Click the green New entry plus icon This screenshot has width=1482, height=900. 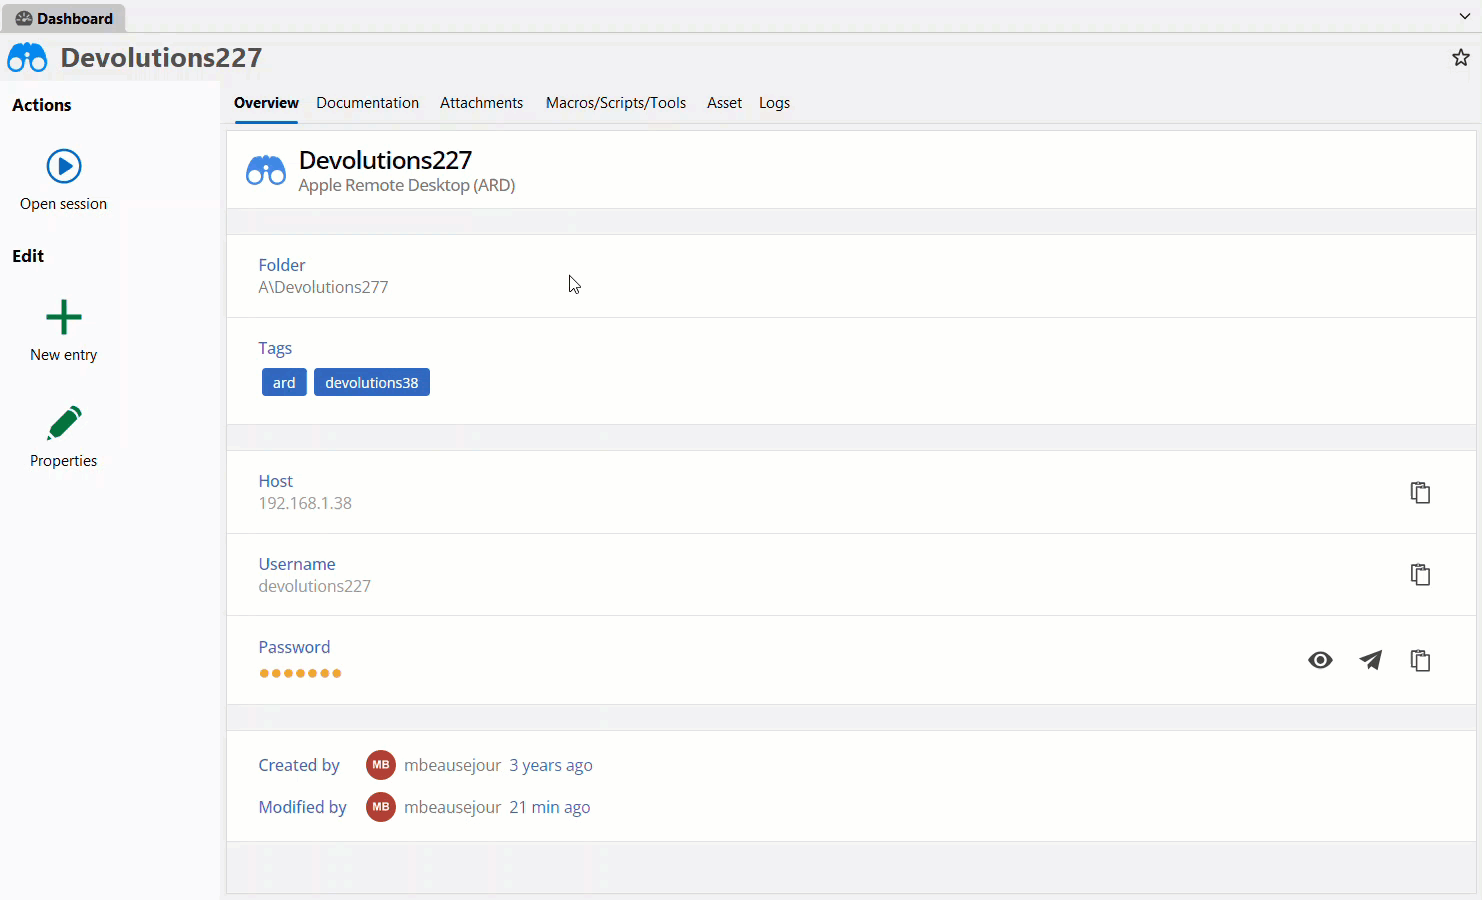click(64, 318)
